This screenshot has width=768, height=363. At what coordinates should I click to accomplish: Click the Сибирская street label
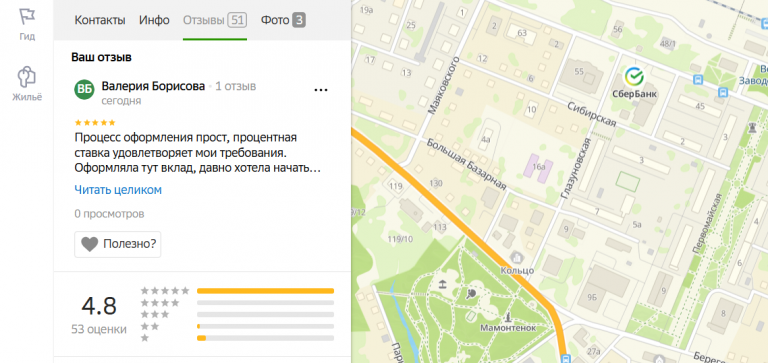(591, 114)
